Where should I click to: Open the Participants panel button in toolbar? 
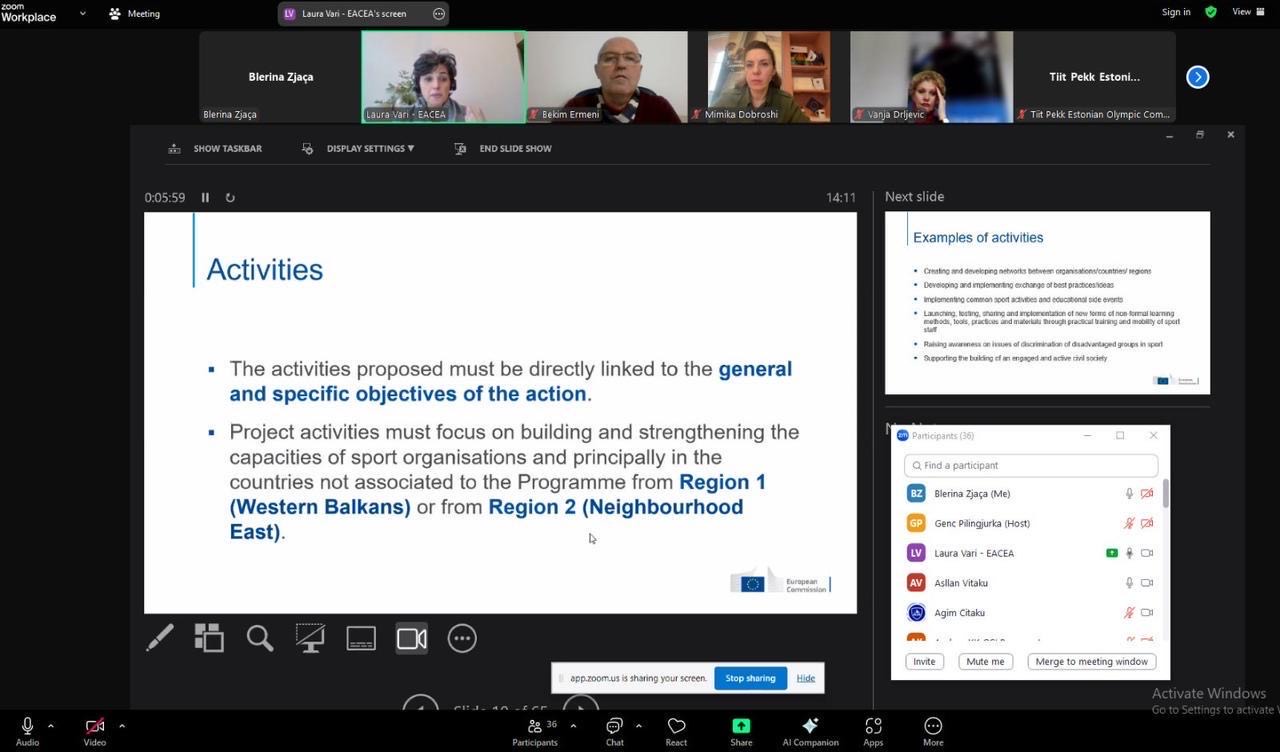[x=535, y=731]
